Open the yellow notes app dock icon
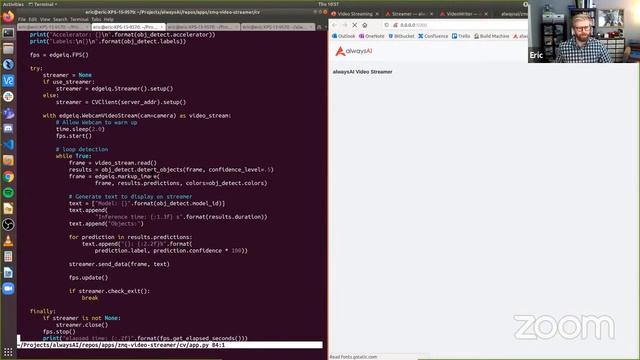640x360 pixels. coord(8,209)
